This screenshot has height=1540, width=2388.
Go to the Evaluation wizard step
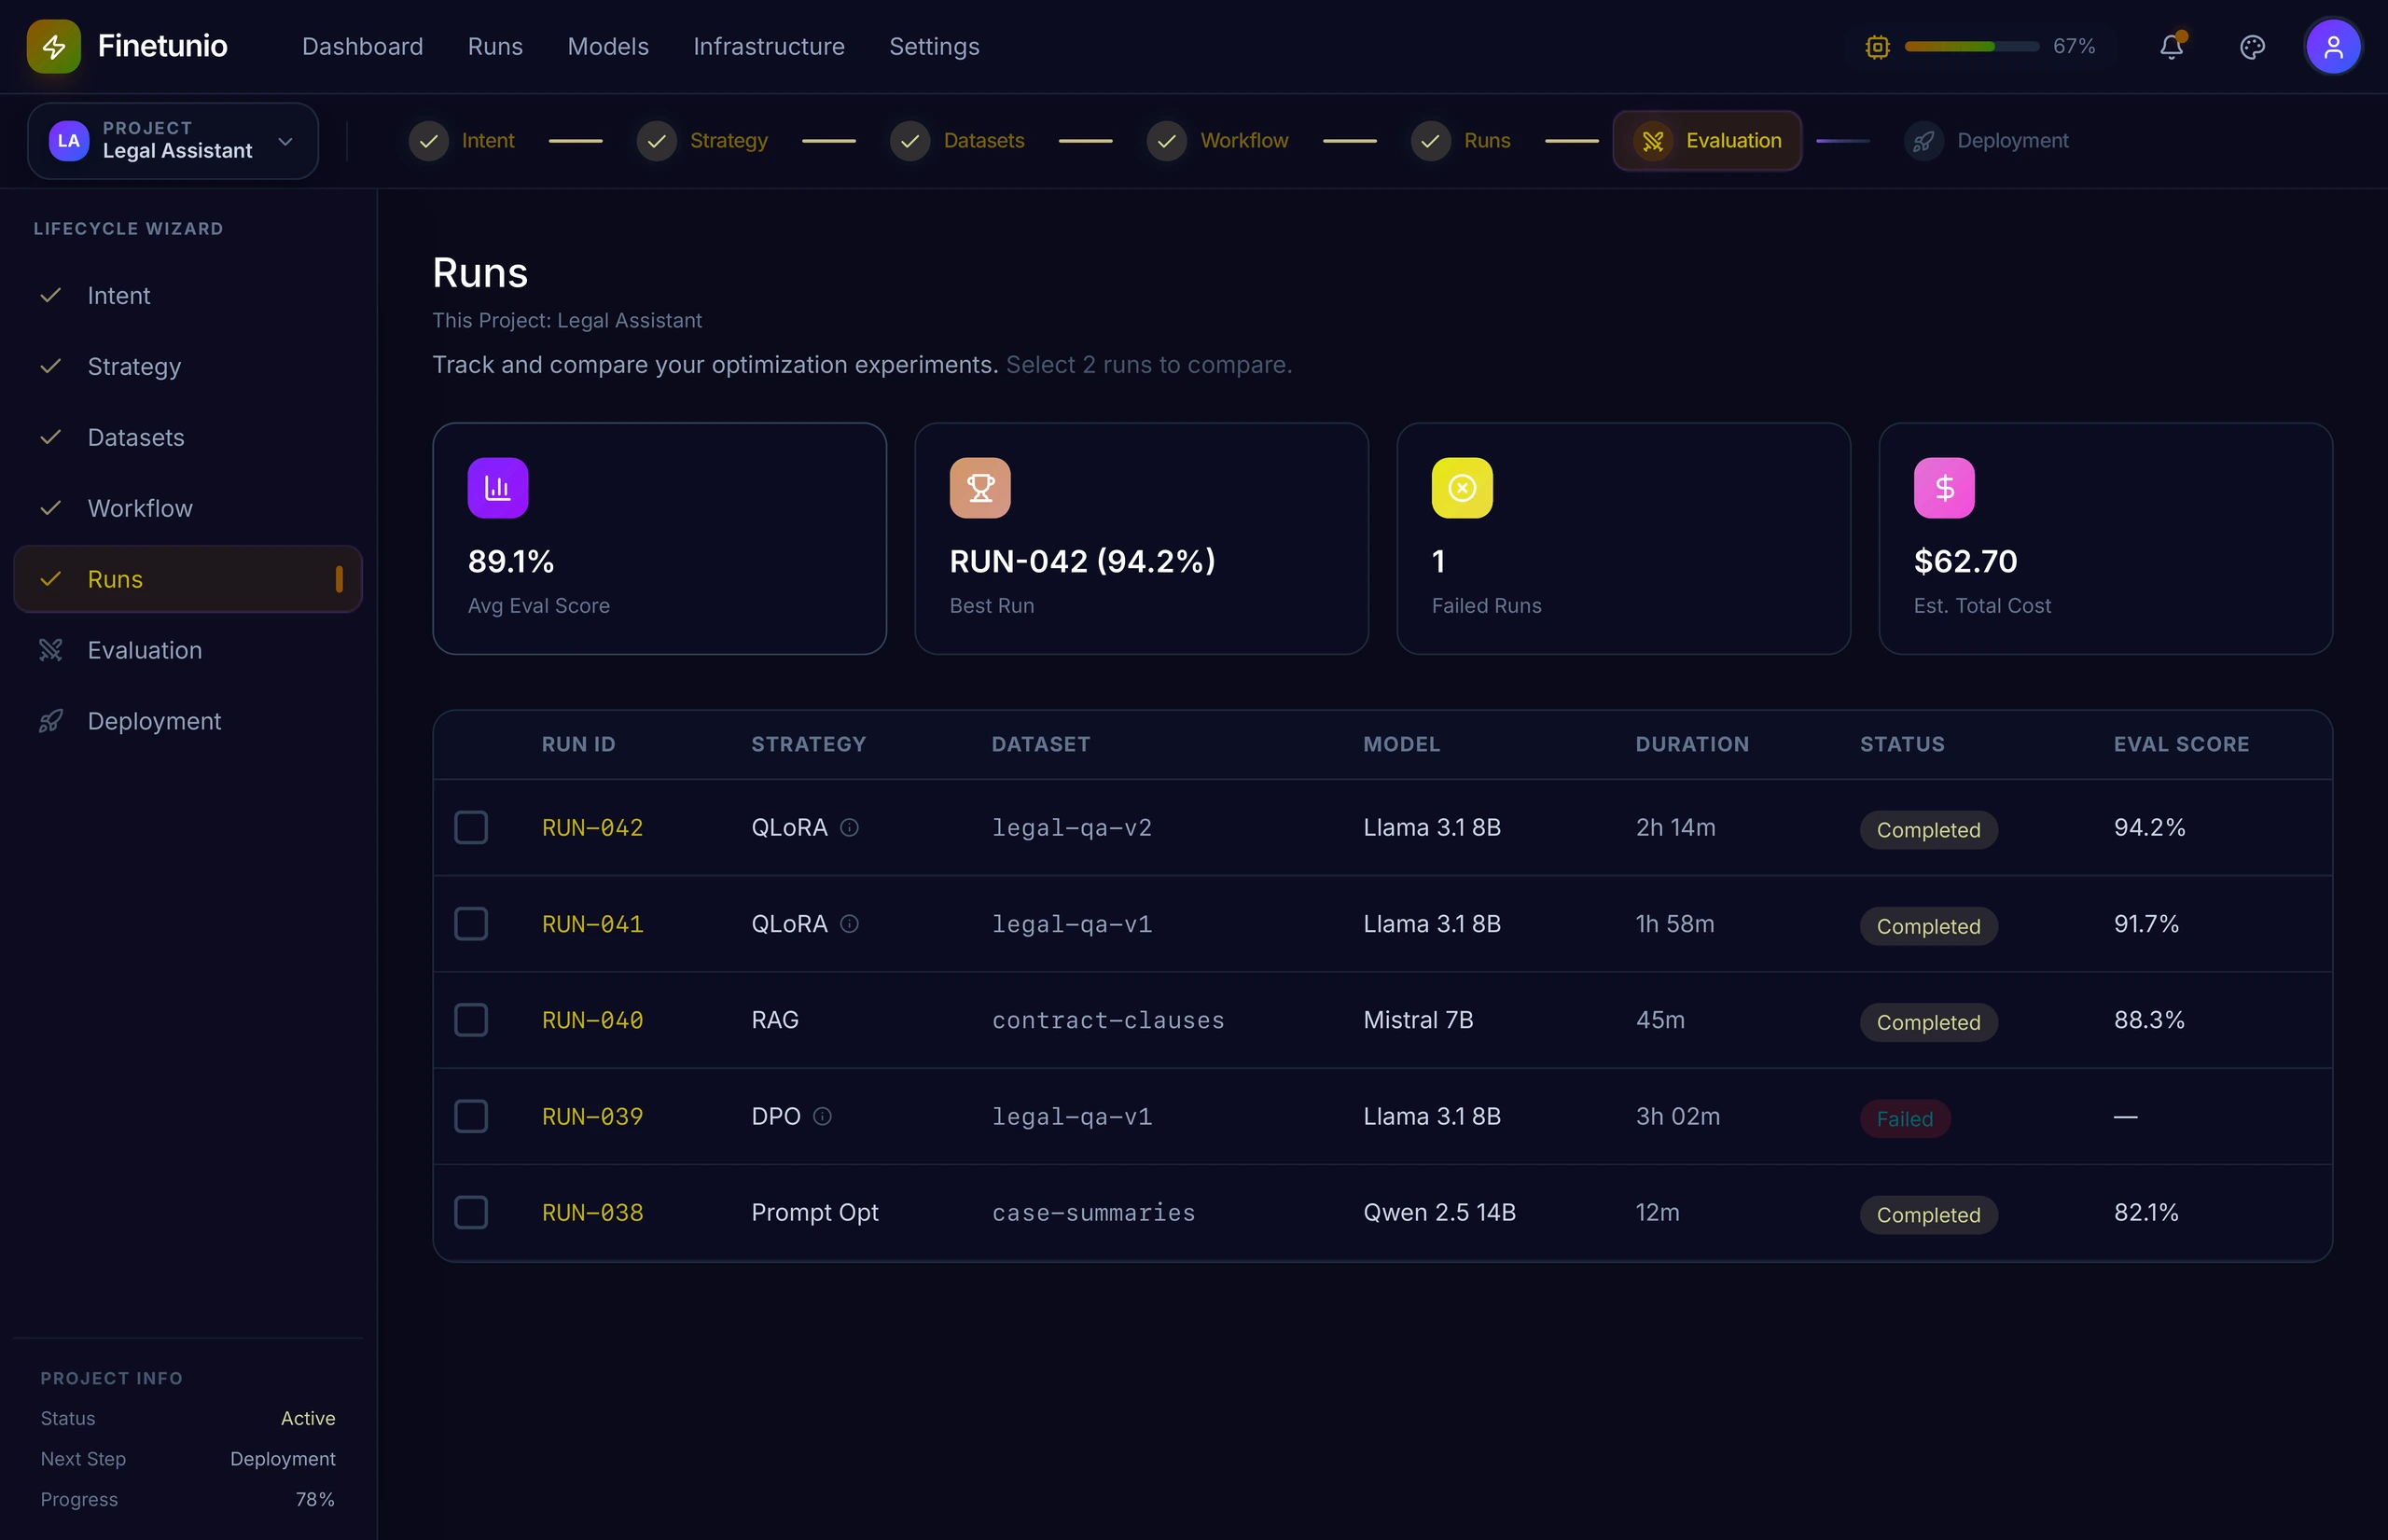pos(1707,141)
